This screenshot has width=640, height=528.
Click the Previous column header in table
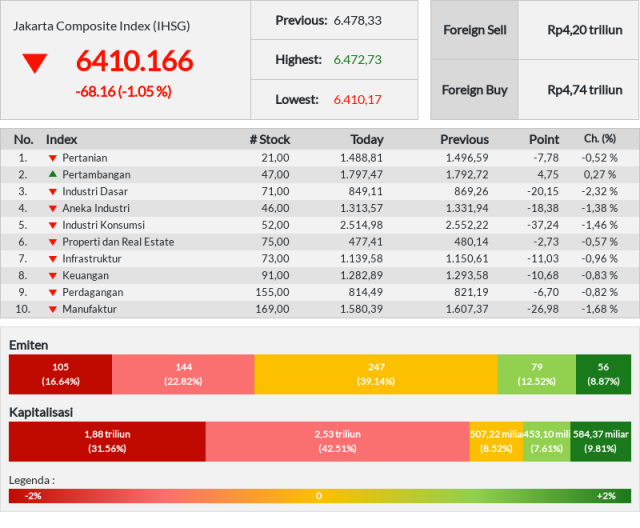[x=464, y=140]
